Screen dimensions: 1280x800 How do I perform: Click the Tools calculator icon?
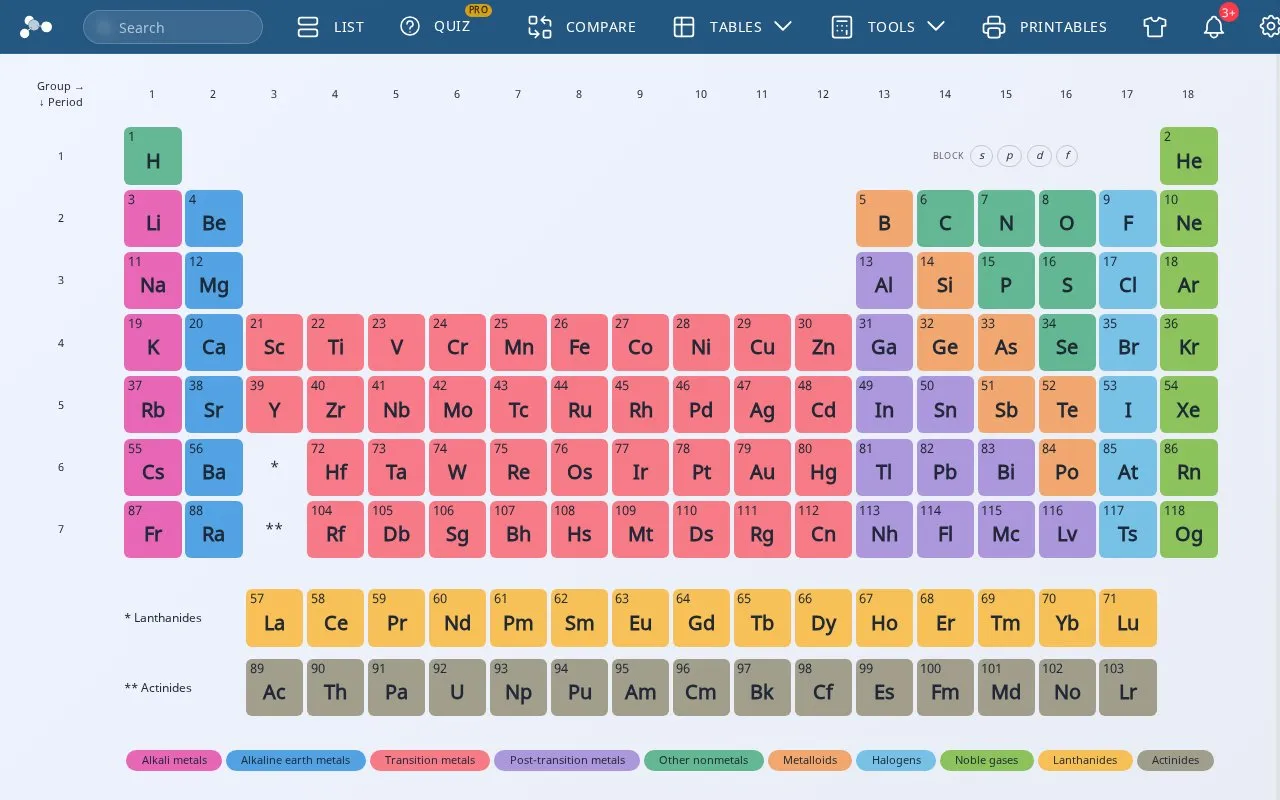(842, 27)
